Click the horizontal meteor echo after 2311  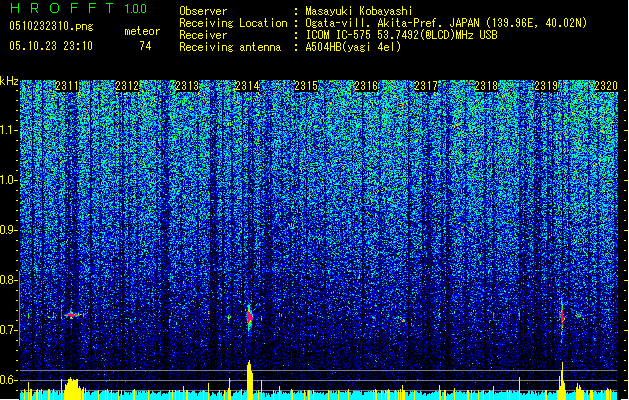coord(72,315)
